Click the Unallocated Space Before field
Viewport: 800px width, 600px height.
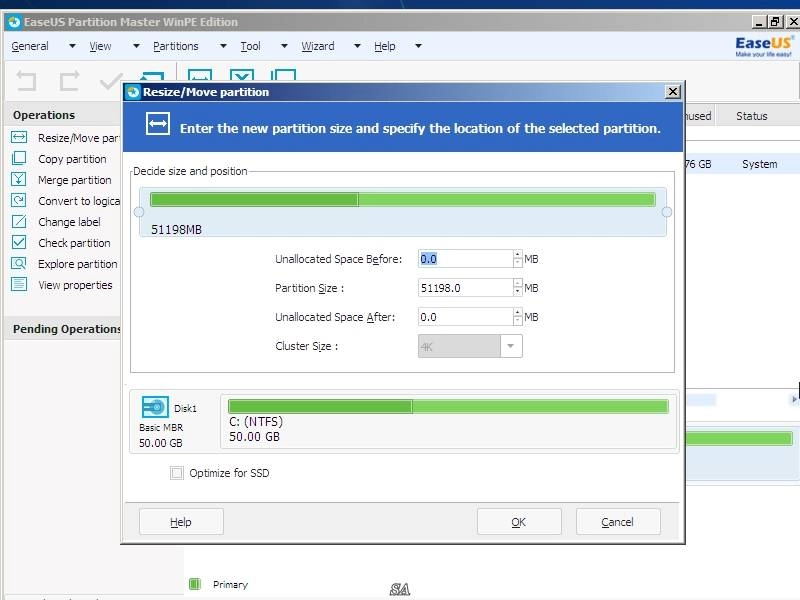465,259
